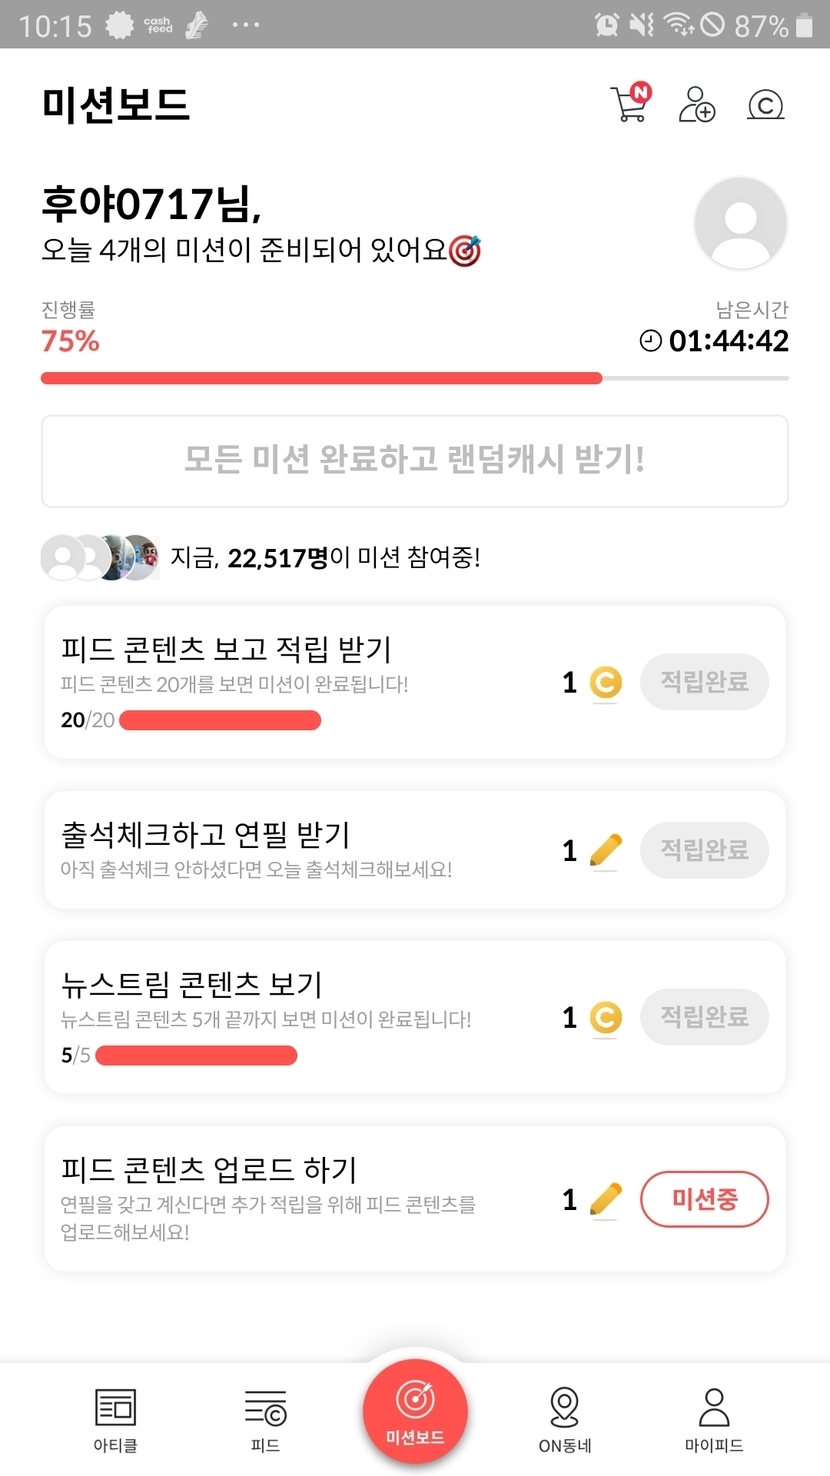Tap the 적립완료 button for 출석체크 mission
The width and height of the screenshot is (830, 1476).
(x=704, y=850)
